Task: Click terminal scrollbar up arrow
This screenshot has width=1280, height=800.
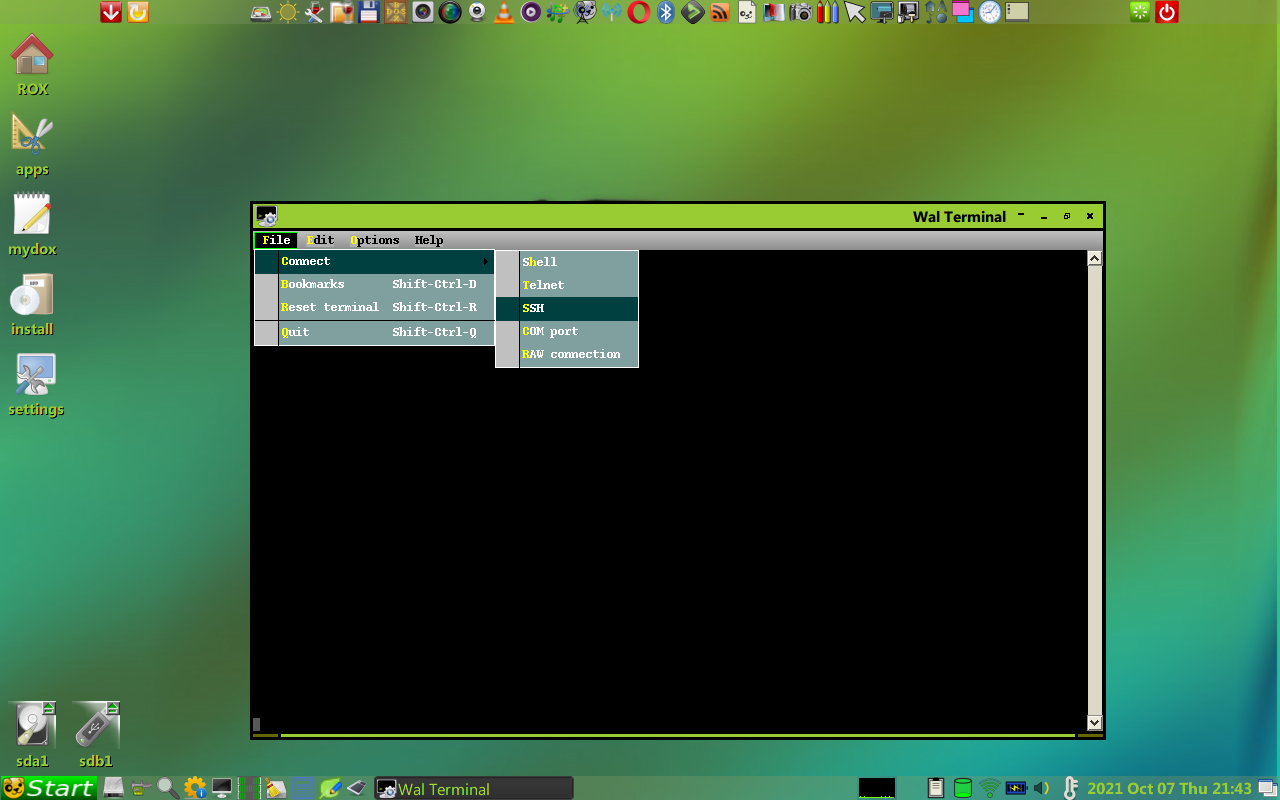Action: pyautogui.click(x=1094, y=259)
